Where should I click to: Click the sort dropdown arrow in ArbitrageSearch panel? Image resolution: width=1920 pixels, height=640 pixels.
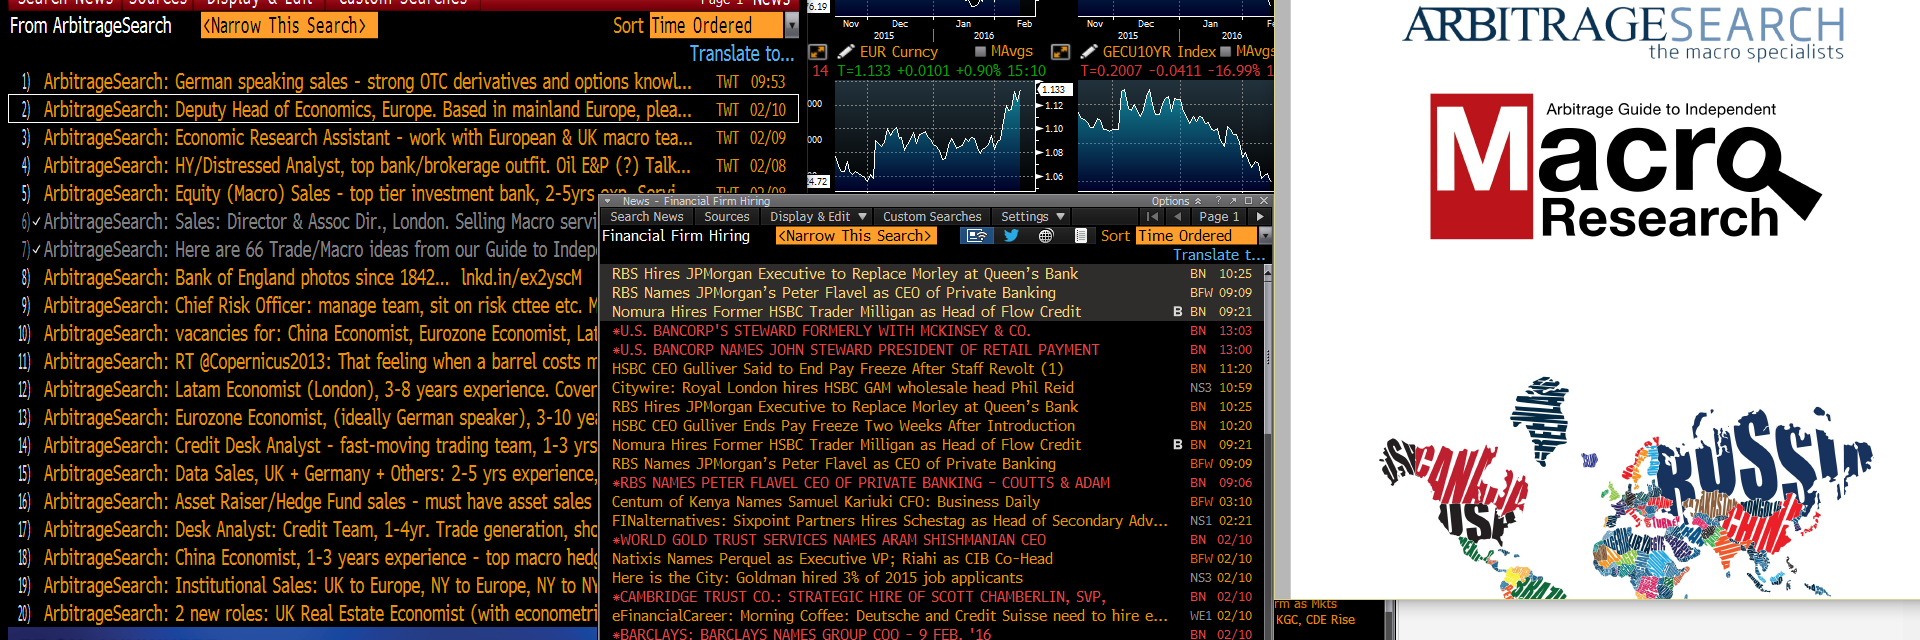click(792, 26)
